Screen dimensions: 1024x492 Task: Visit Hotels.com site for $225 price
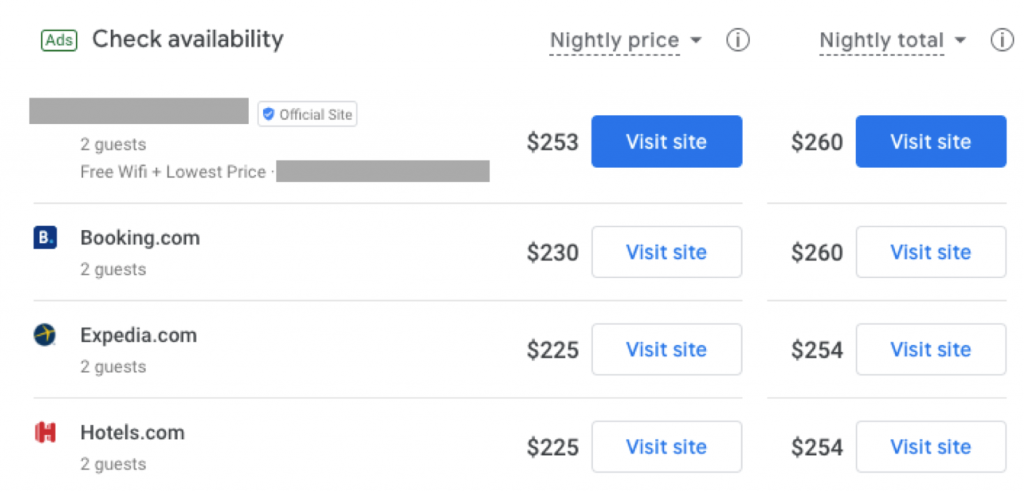667,447
